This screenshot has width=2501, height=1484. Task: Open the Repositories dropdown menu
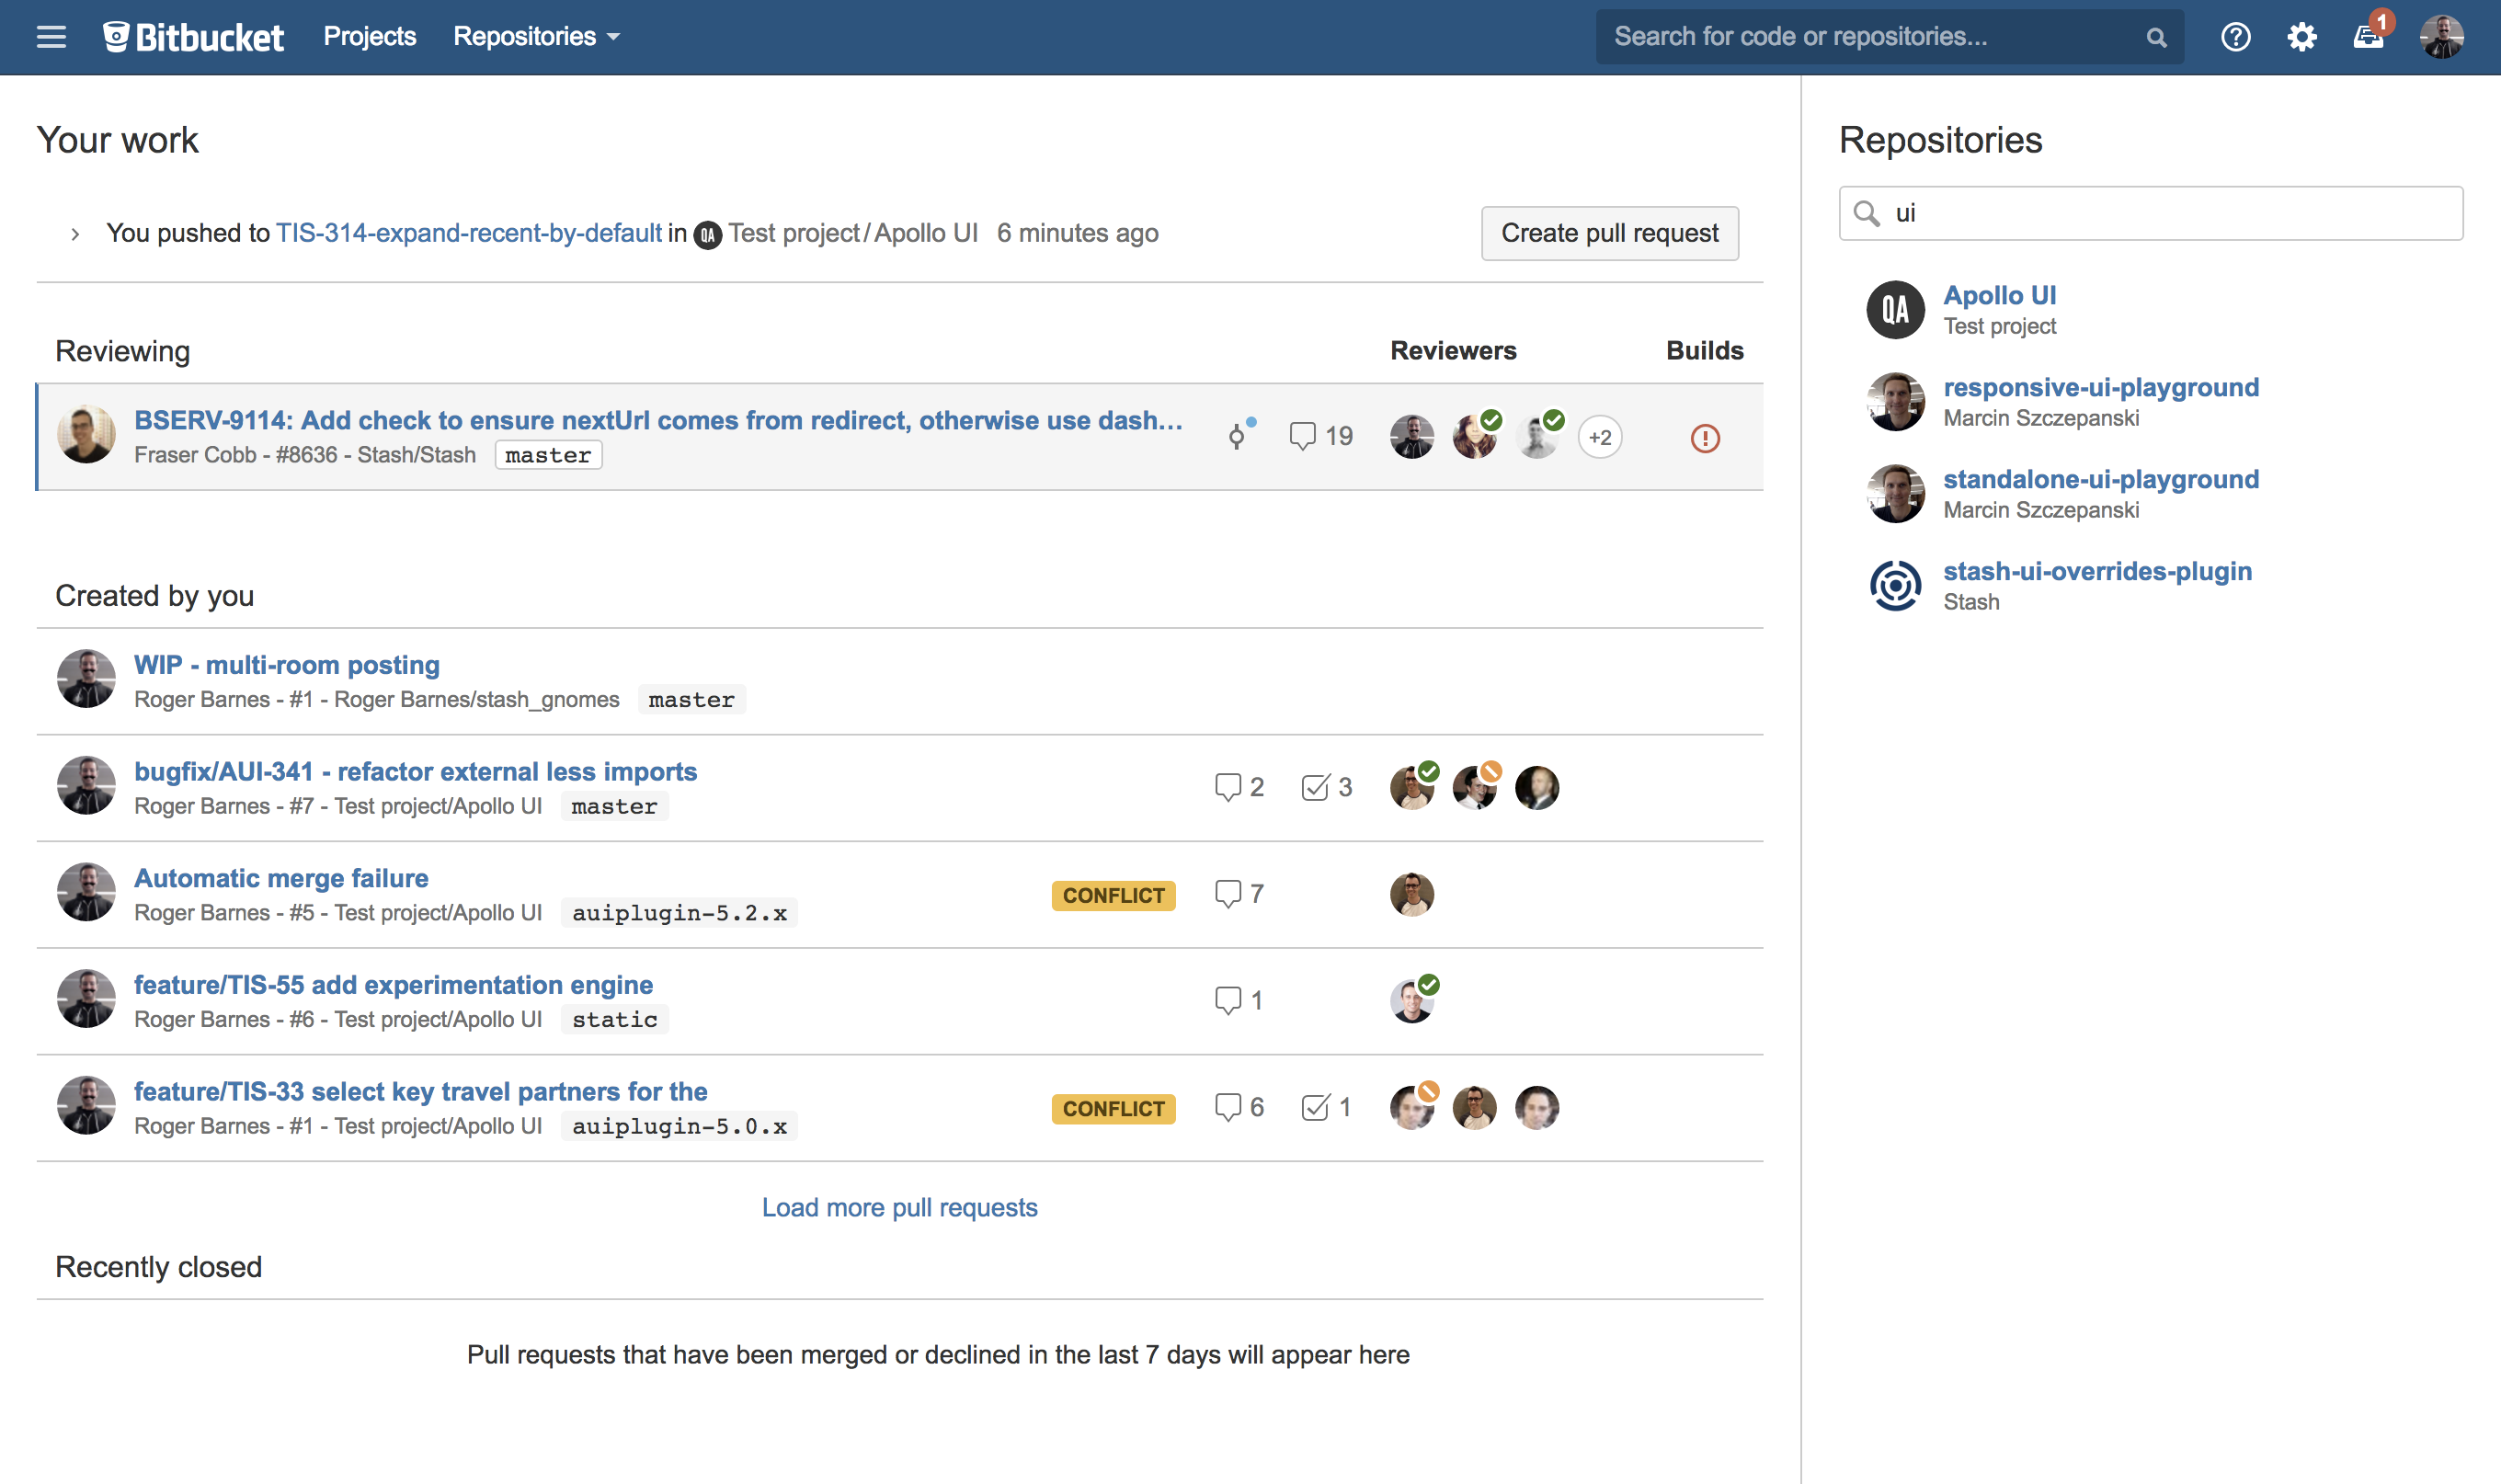point(536,37)
